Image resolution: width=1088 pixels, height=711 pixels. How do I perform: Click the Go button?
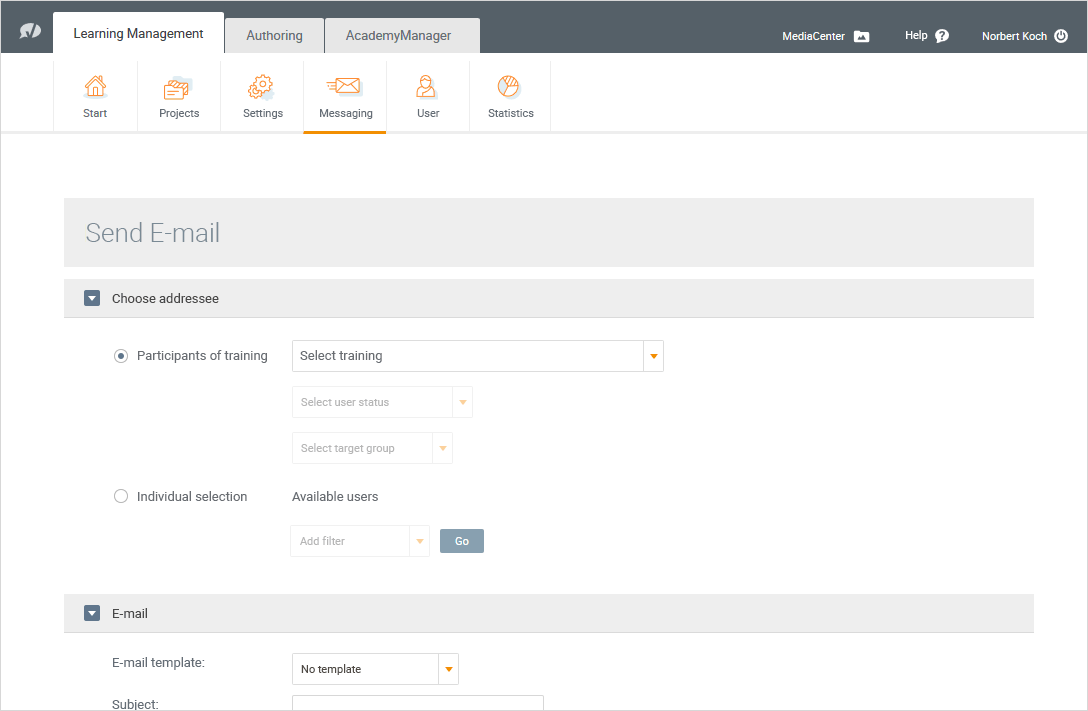(461, 541)
